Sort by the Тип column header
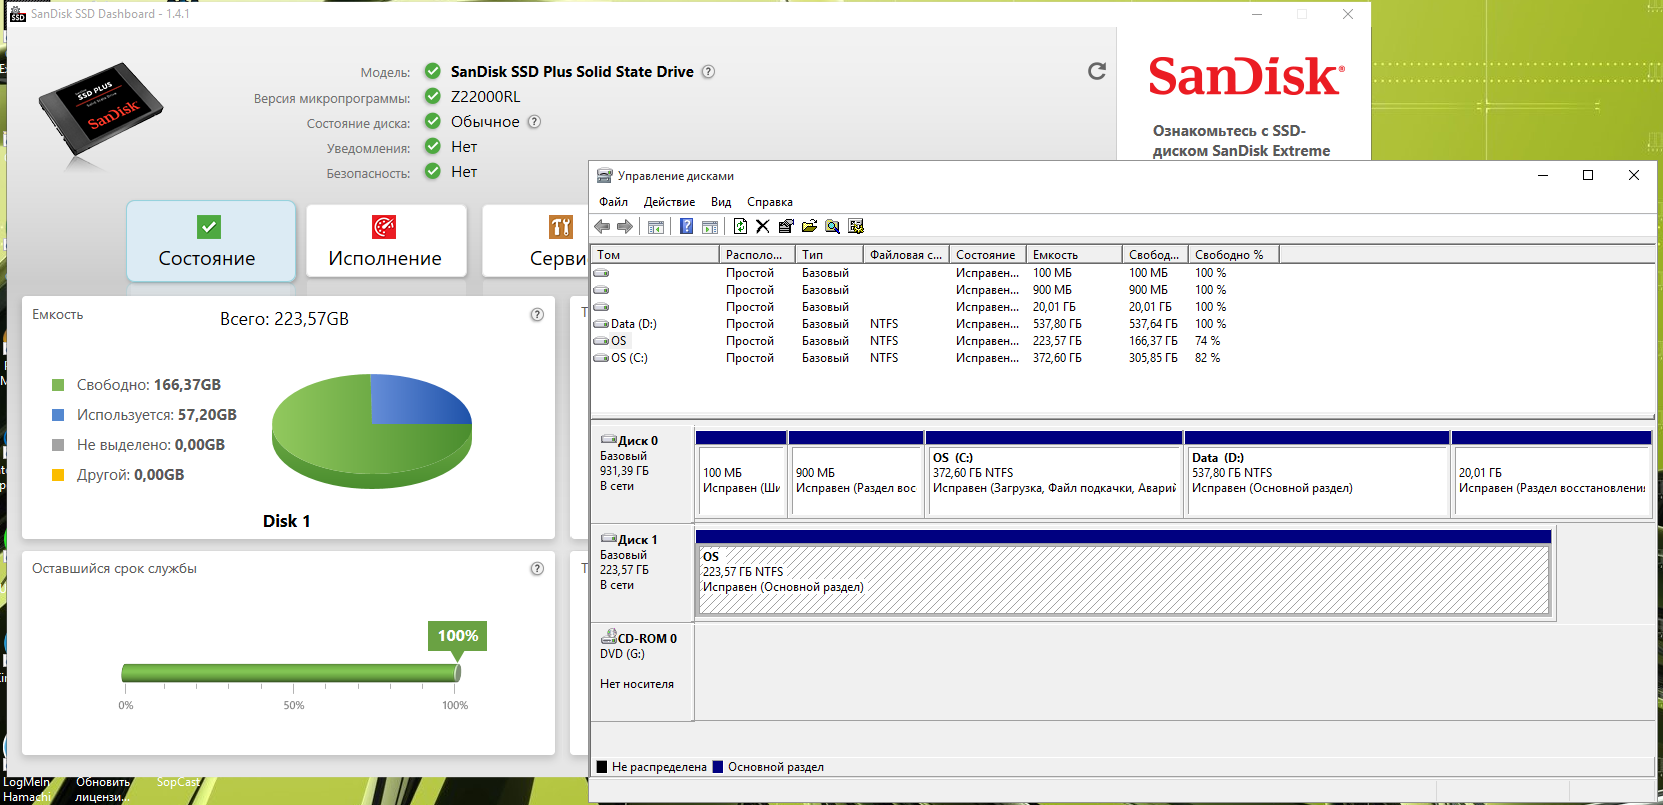Screen dimensions: 1663x805 point(829,255)
